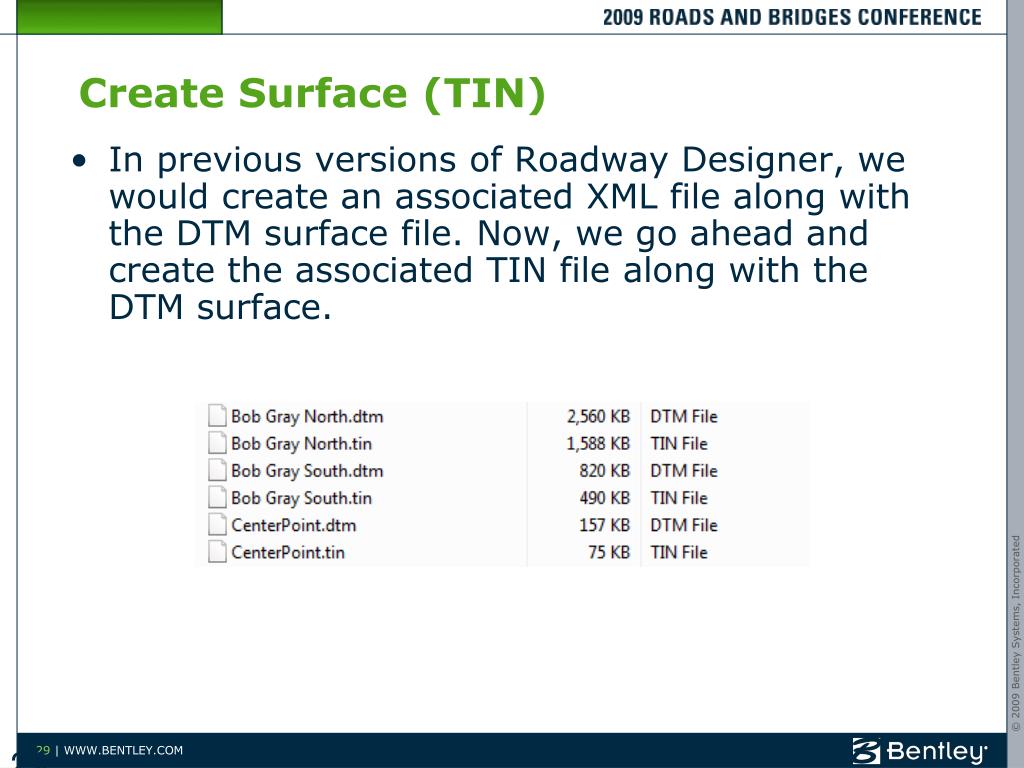Screen dimensions: 1024x768
Task: Click the 2009 Roads and Bridges Conference header
Action: (x=792, y=17)
